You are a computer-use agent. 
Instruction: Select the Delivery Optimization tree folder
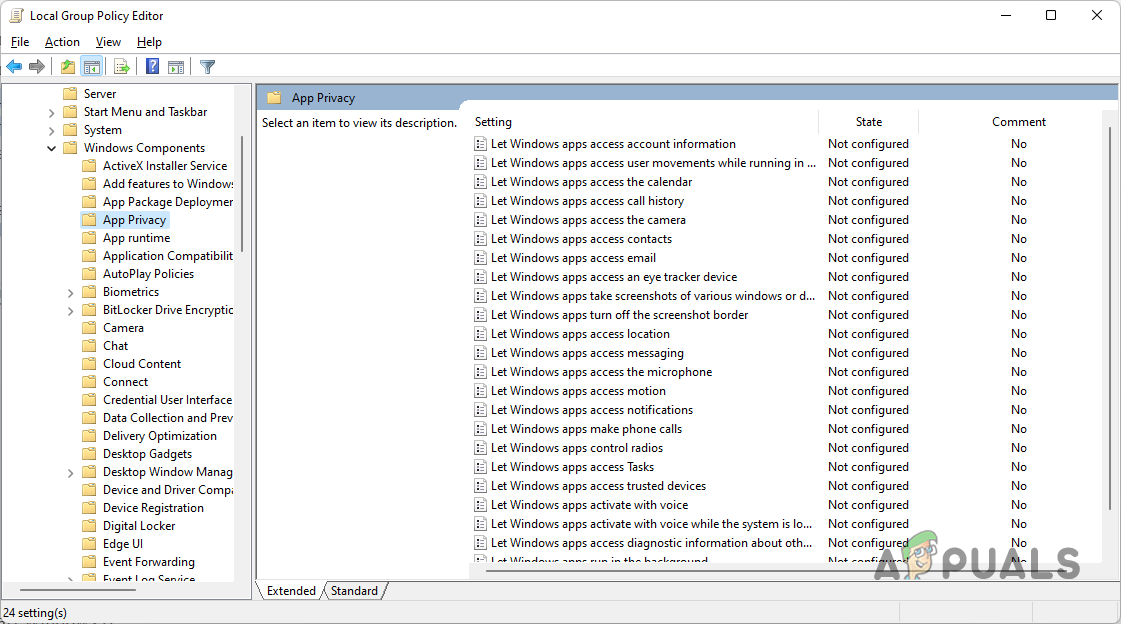(159, 436)
